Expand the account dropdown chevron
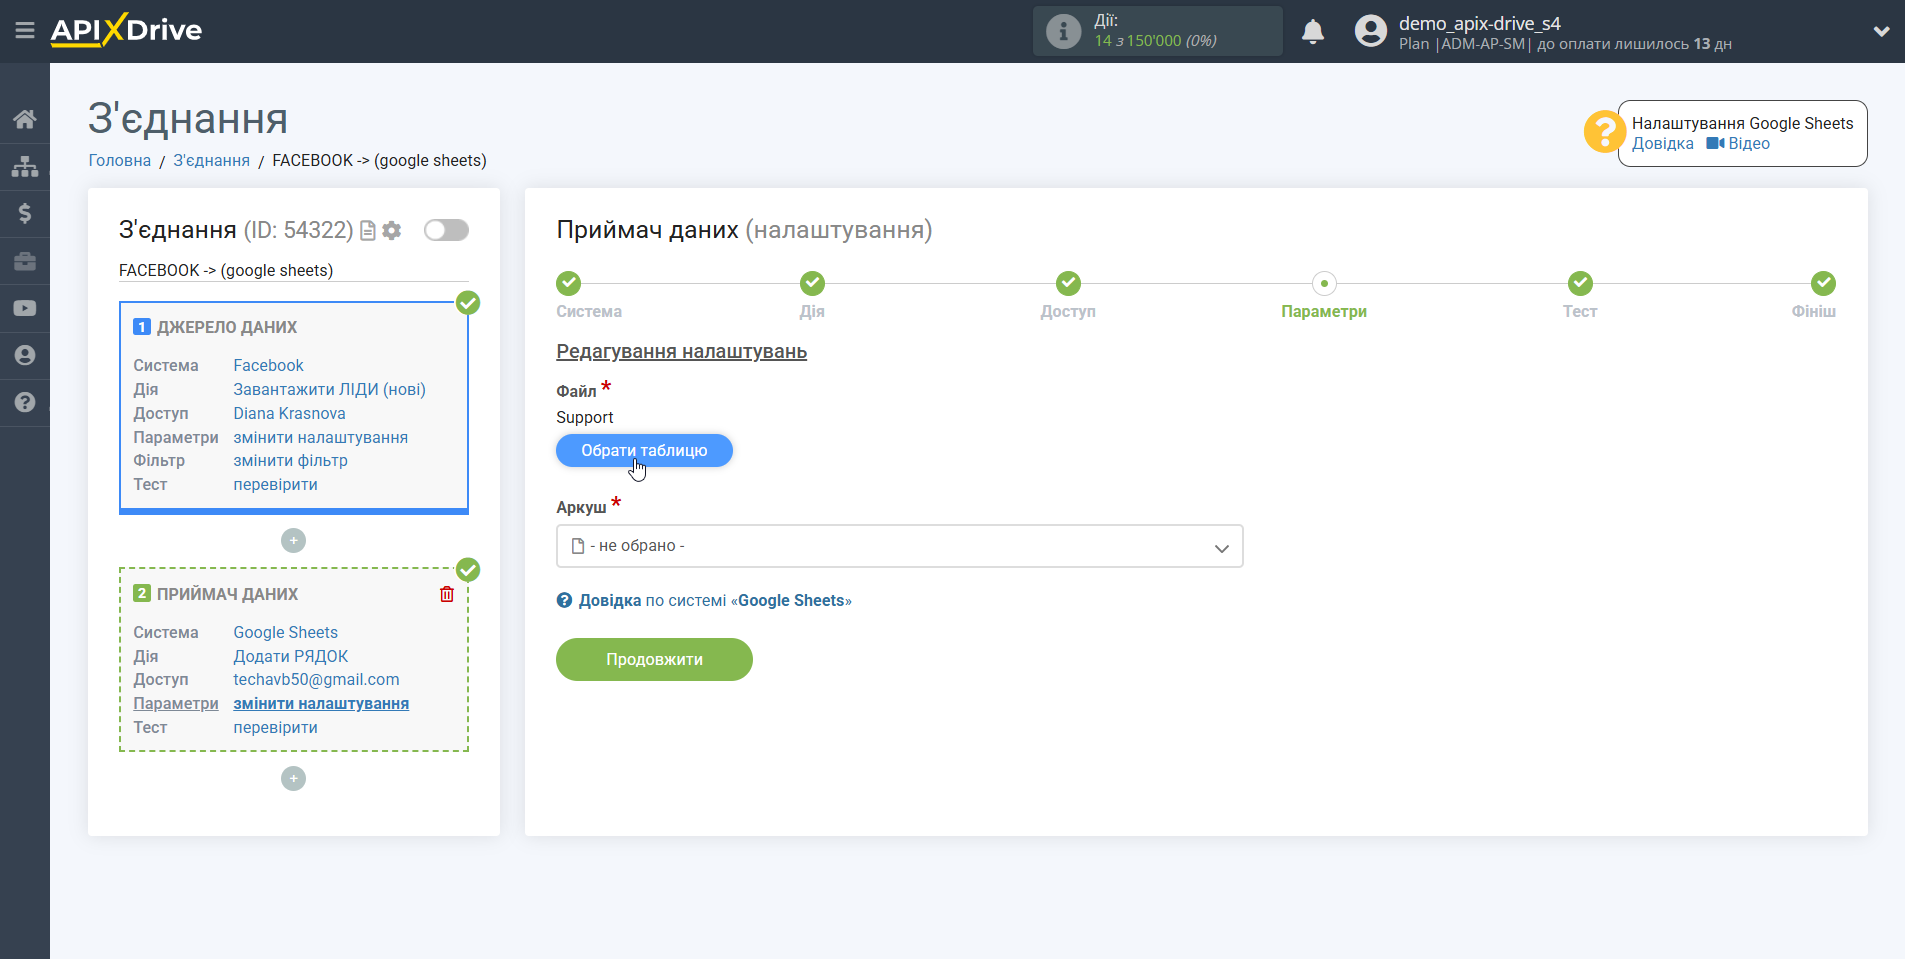The width and height of the screenshot is (1905, 959). click(x=1881, y=31)
